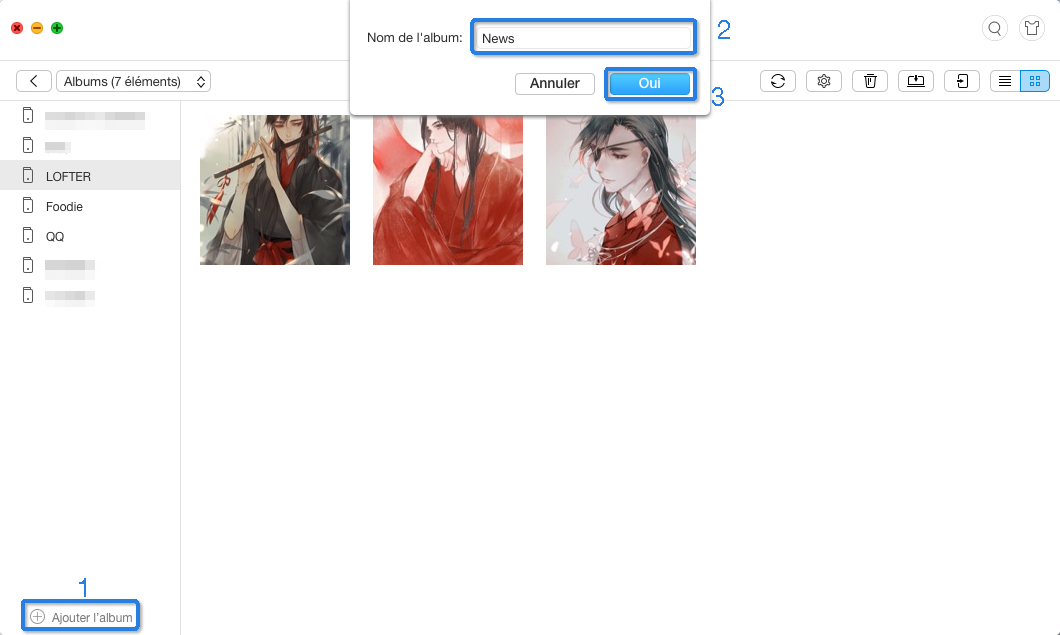Select the QQ album
Viewport: 1060px width, 635px height.
point(90,236)
